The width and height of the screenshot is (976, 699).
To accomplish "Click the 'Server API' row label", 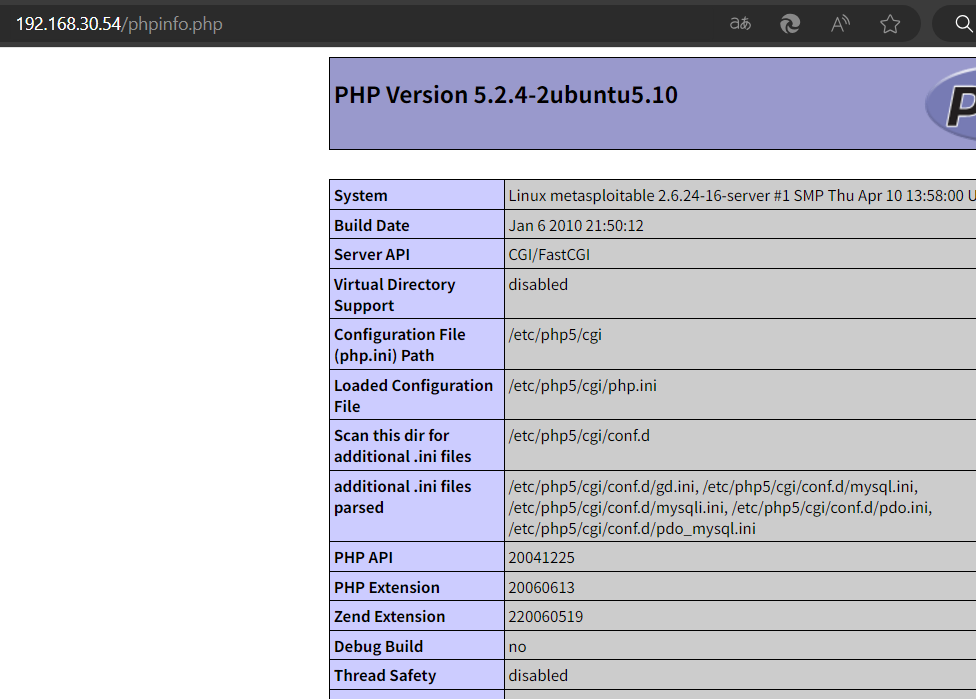I will coord(372,255).
